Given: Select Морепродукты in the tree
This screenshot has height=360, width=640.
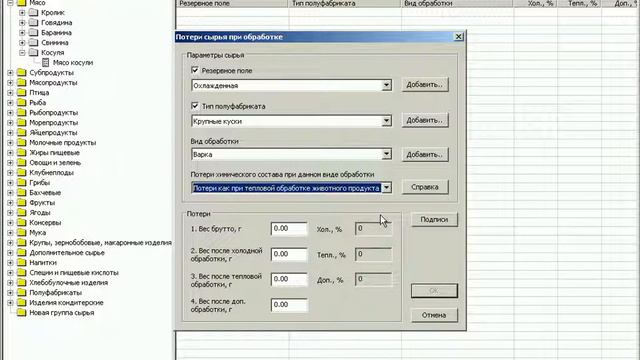Looking at the screenshot, I should click(53, 122).
